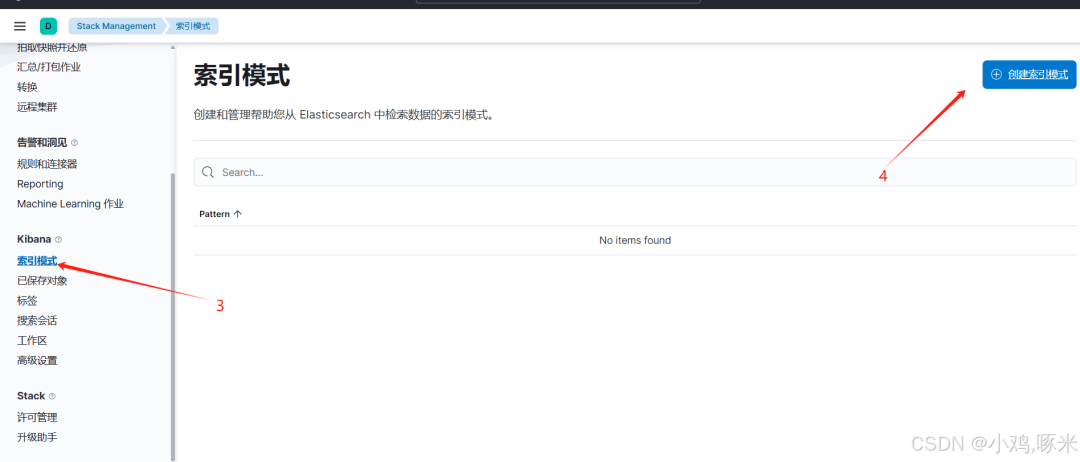The height and width of the screenshot is (462, 1080).
Task: Click the magnifier icon in Search box
Action: [208, 172]
